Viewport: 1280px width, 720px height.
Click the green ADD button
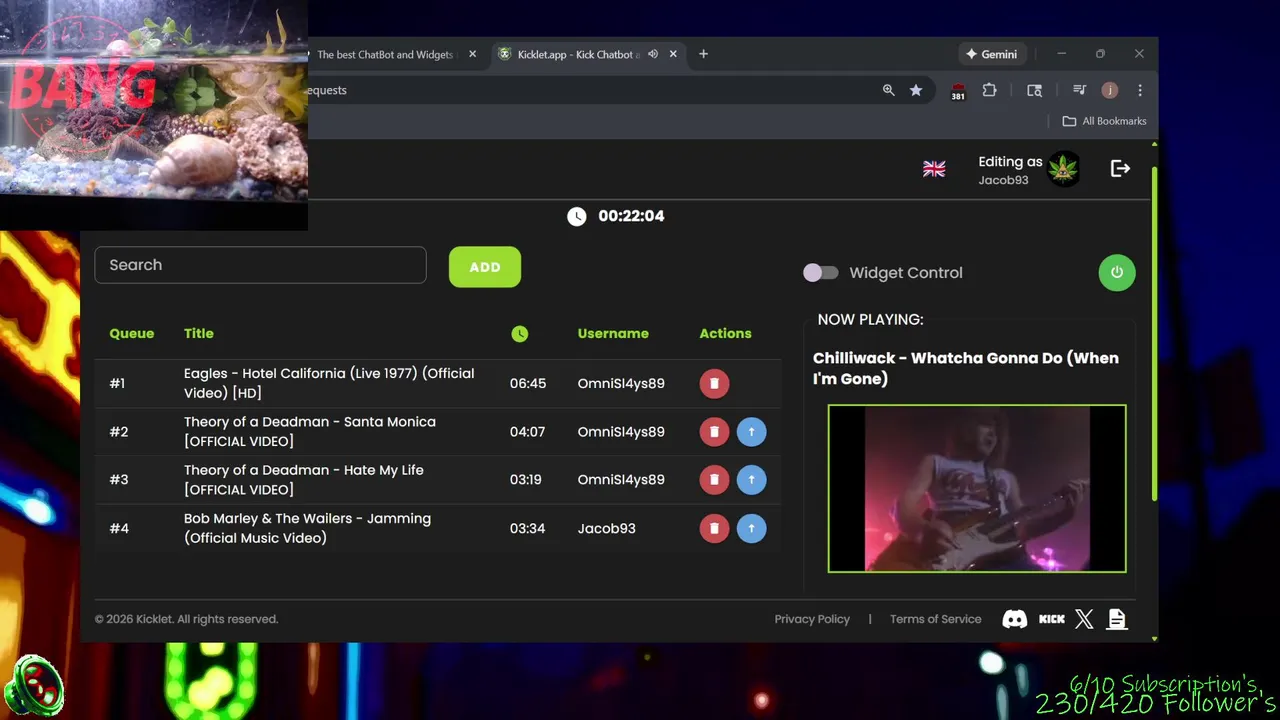pos(485,267)
